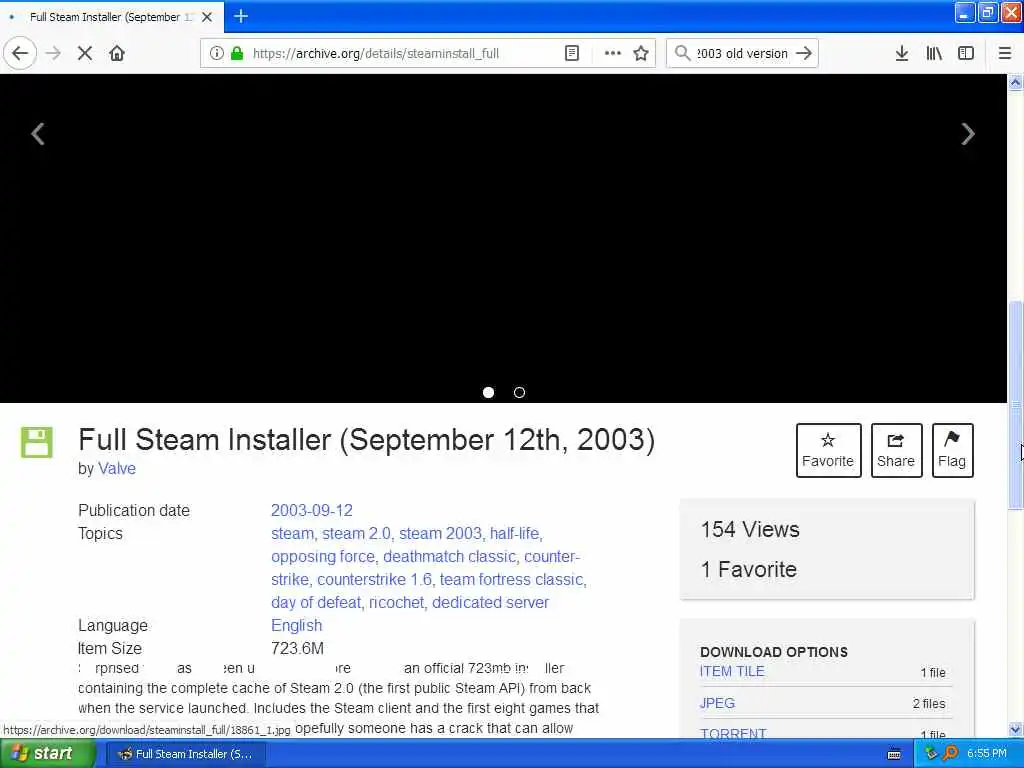Image resolution: width=1024 pixels, height=768 pixels.
Task: Open the English language link
Action: [296, 625]
